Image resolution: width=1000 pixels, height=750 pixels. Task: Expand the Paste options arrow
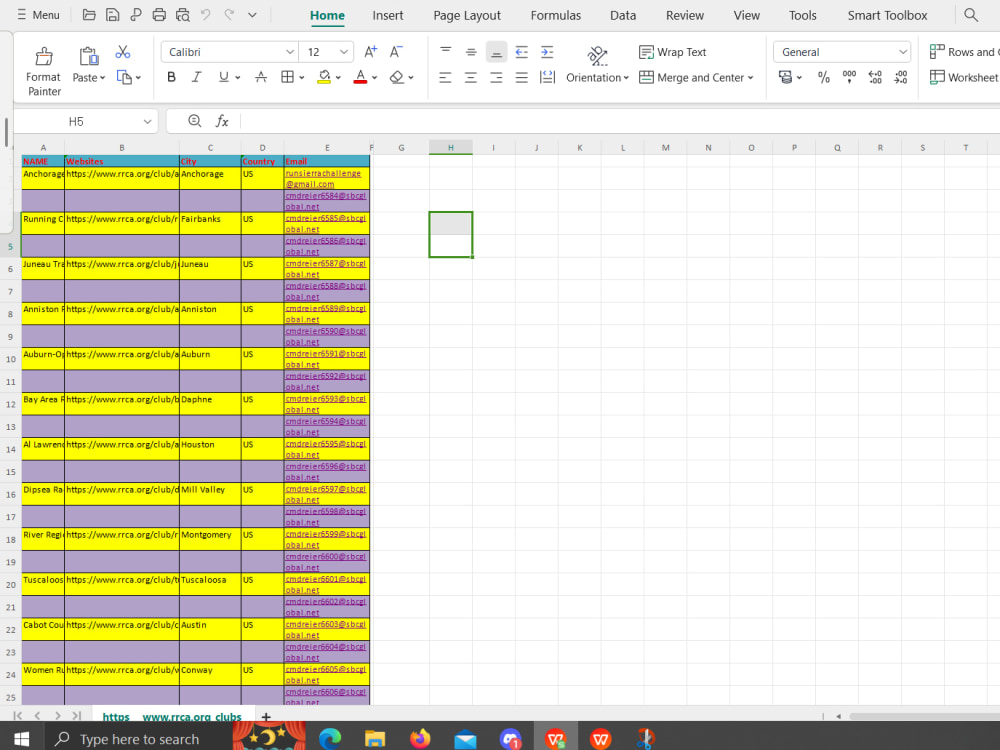point(103,78)
